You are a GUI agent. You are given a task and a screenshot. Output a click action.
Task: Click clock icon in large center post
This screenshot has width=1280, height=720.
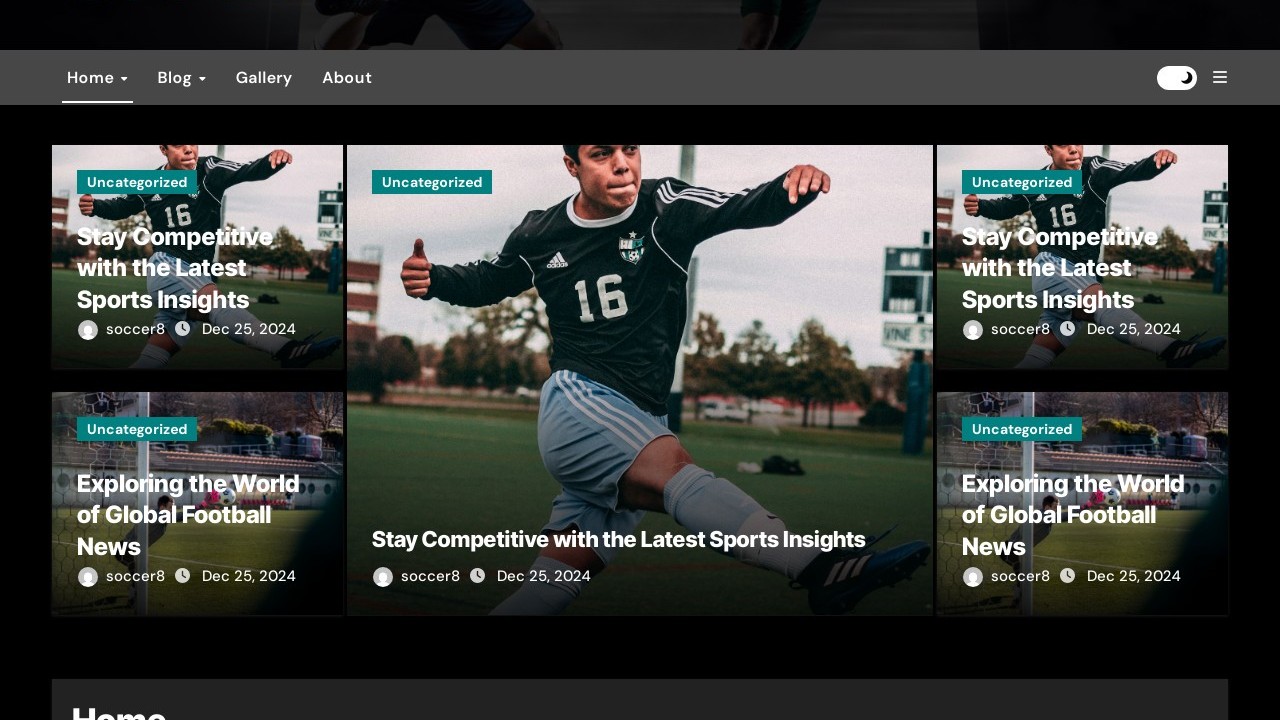(478, 576)
